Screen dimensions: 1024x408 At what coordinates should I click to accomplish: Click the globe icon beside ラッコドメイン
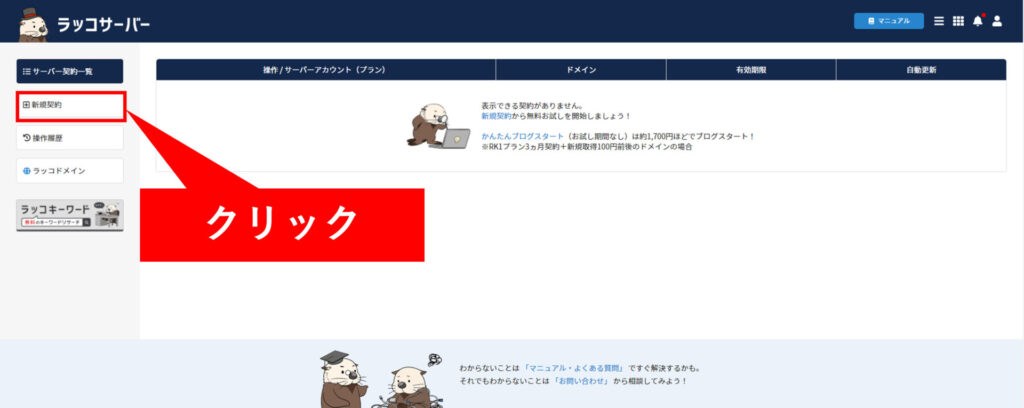pyautogui.click(x=27, y=170)
